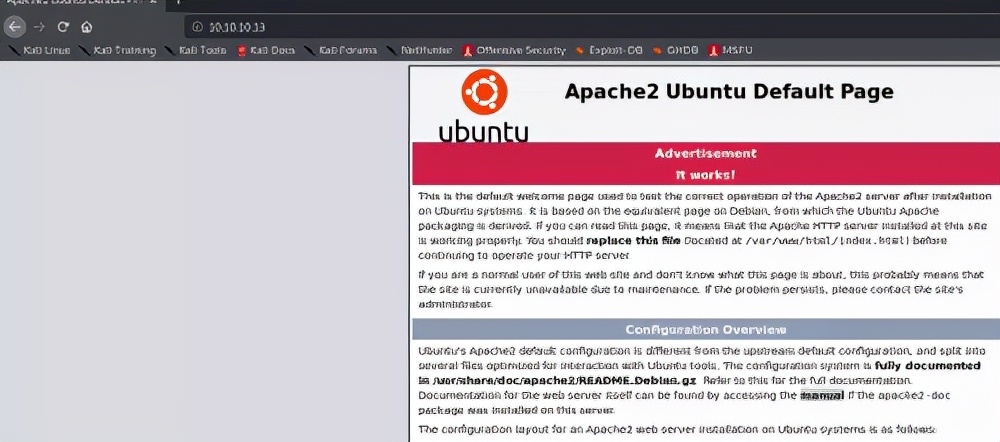Click the "Configuration Overview" section header
The height and width of the screenshot is (442, 1000).
pos(705,330)
